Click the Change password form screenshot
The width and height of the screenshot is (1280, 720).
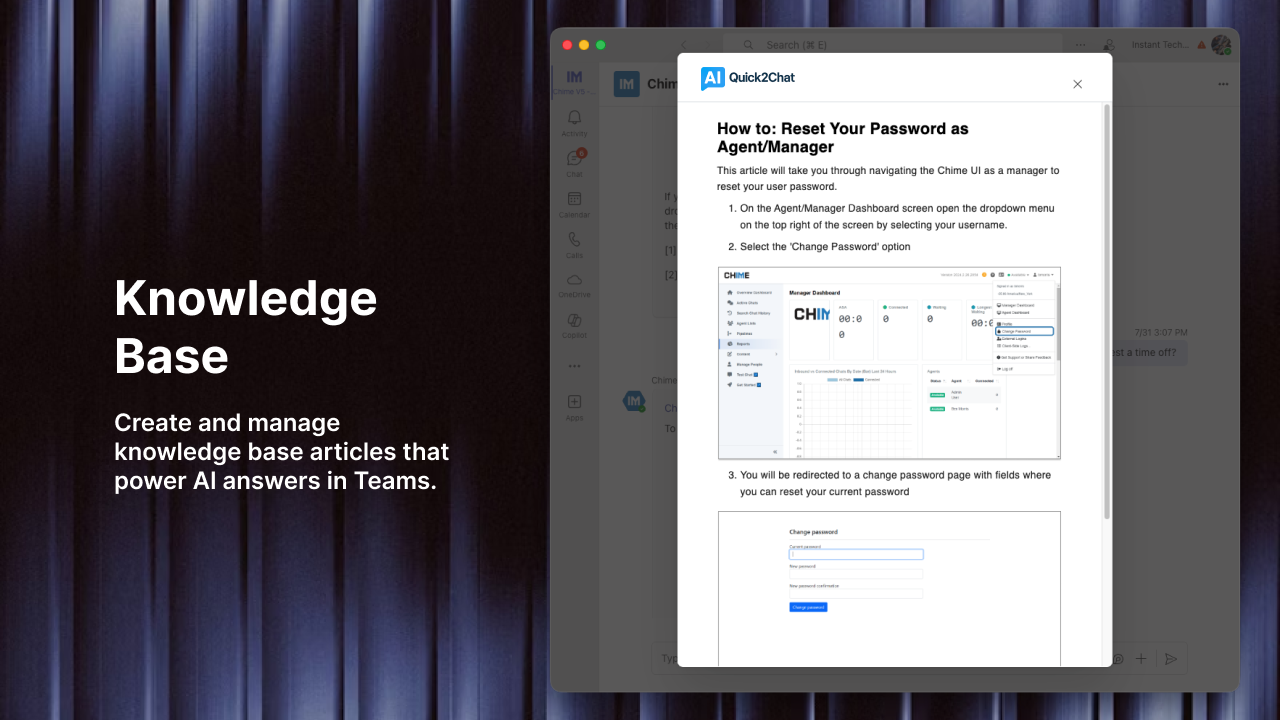pyautogui.click(x=889, y=588)
